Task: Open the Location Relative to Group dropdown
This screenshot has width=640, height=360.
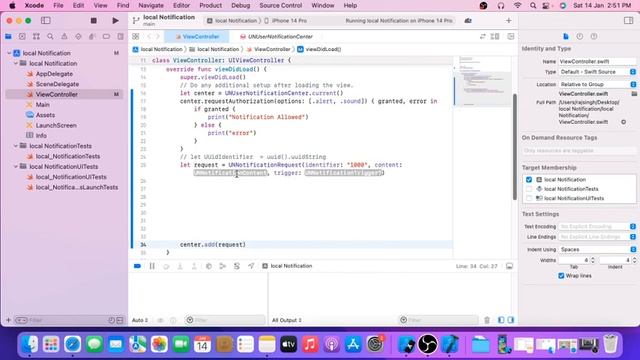Action: coord(597,84)
